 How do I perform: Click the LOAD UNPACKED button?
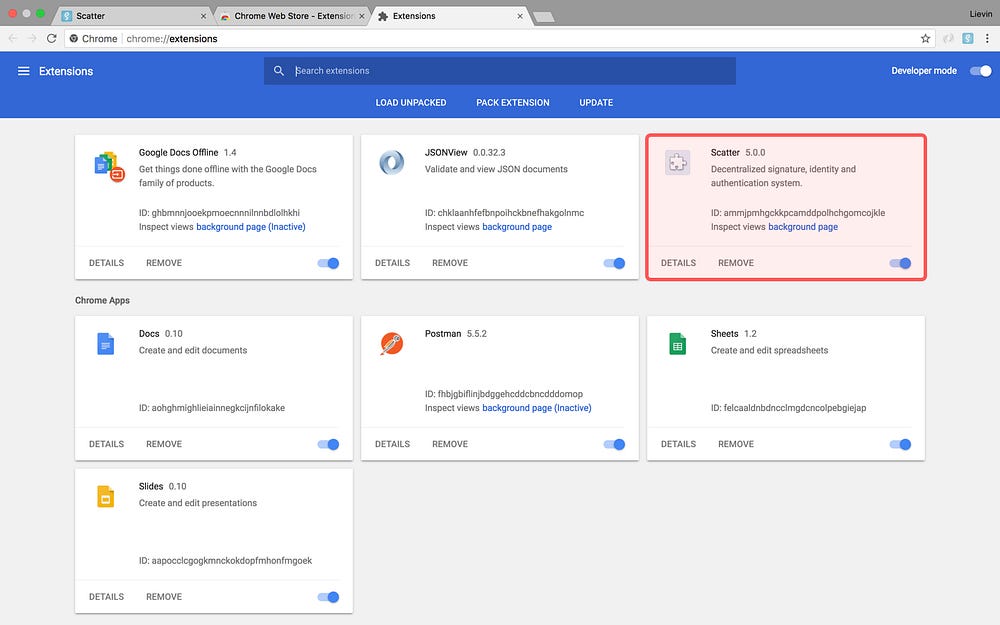[411, 103]
